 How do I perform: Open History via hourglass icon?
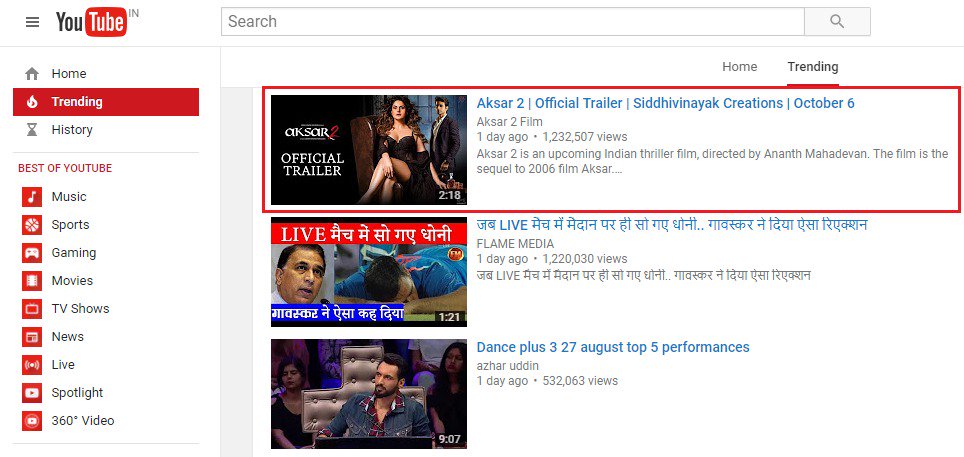(x=32, y=130)
